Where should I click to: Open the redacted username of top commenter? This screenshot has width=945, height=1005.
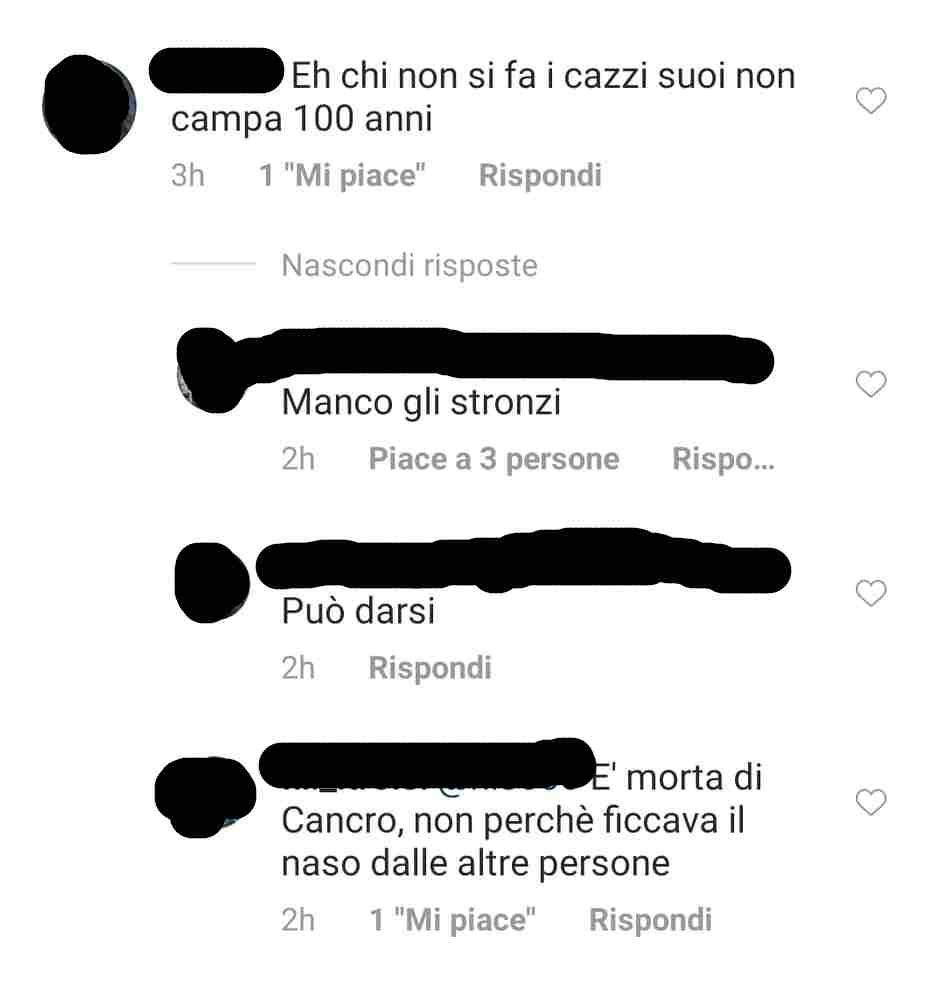coord(217,70)
